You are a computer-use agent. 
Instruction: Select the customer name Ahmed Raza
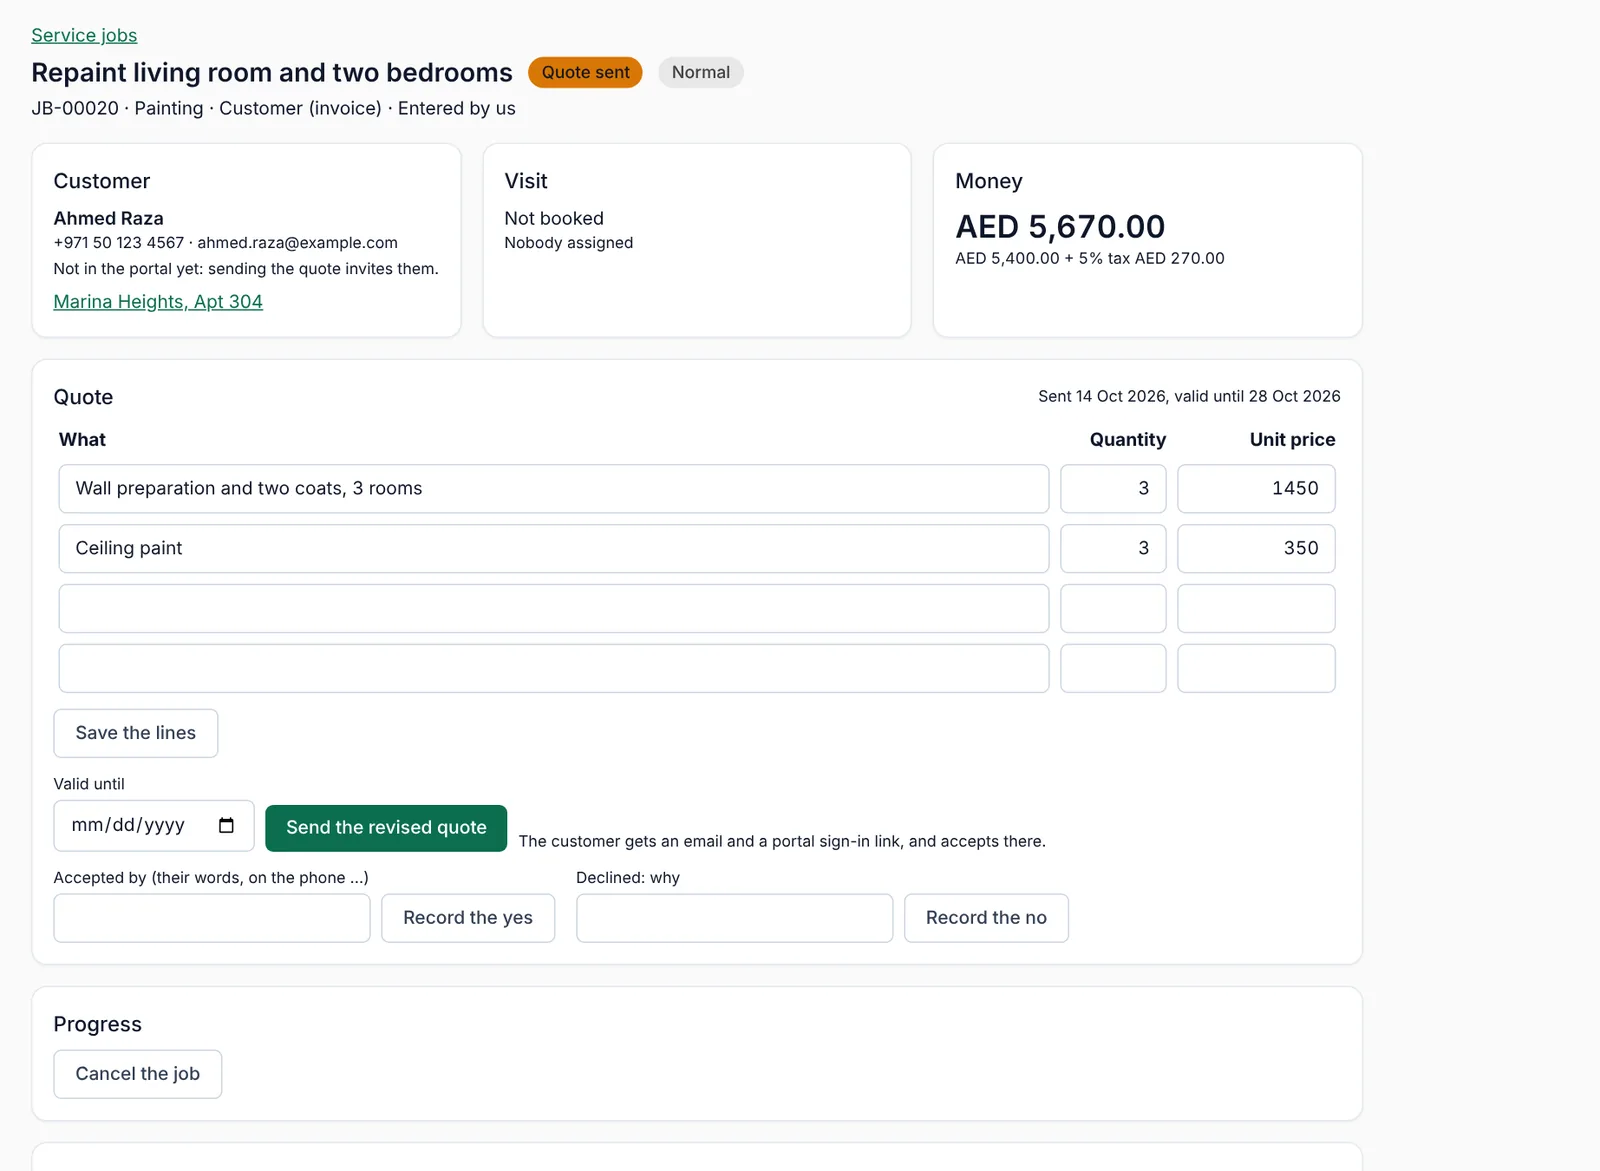[x=108, y=218]
